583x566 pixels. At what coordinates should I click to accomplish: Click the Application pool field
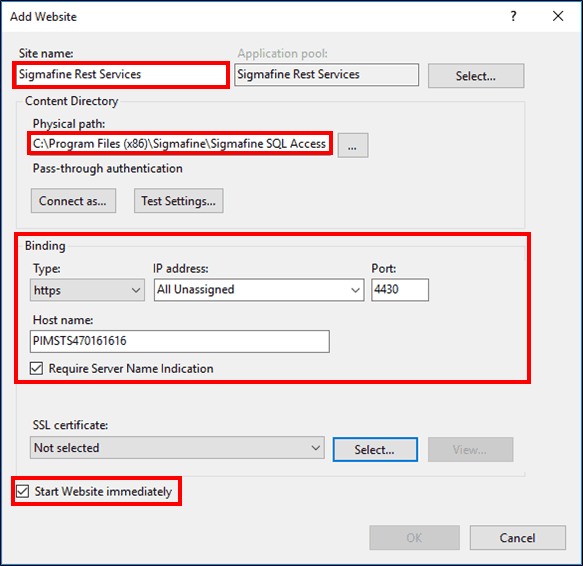[326, 75]
